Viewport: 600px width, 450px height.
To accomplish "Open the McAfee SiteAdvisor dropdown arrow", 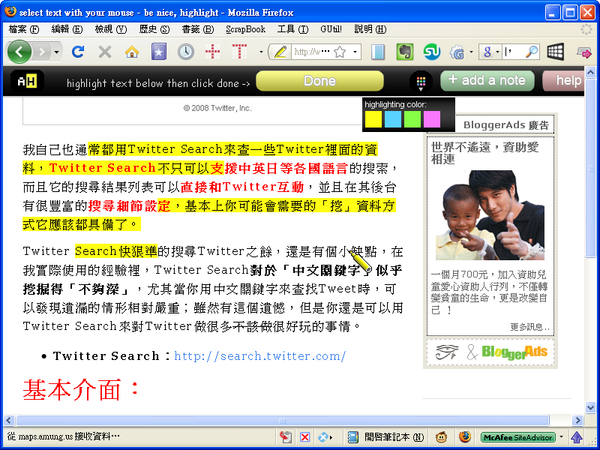I will coord(561,437).
